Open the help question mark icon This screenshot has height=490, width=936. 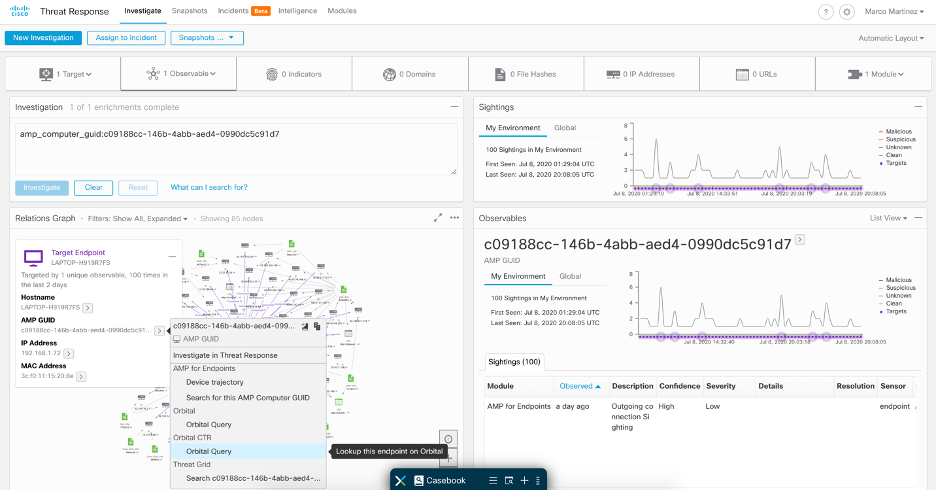[825, 11]
